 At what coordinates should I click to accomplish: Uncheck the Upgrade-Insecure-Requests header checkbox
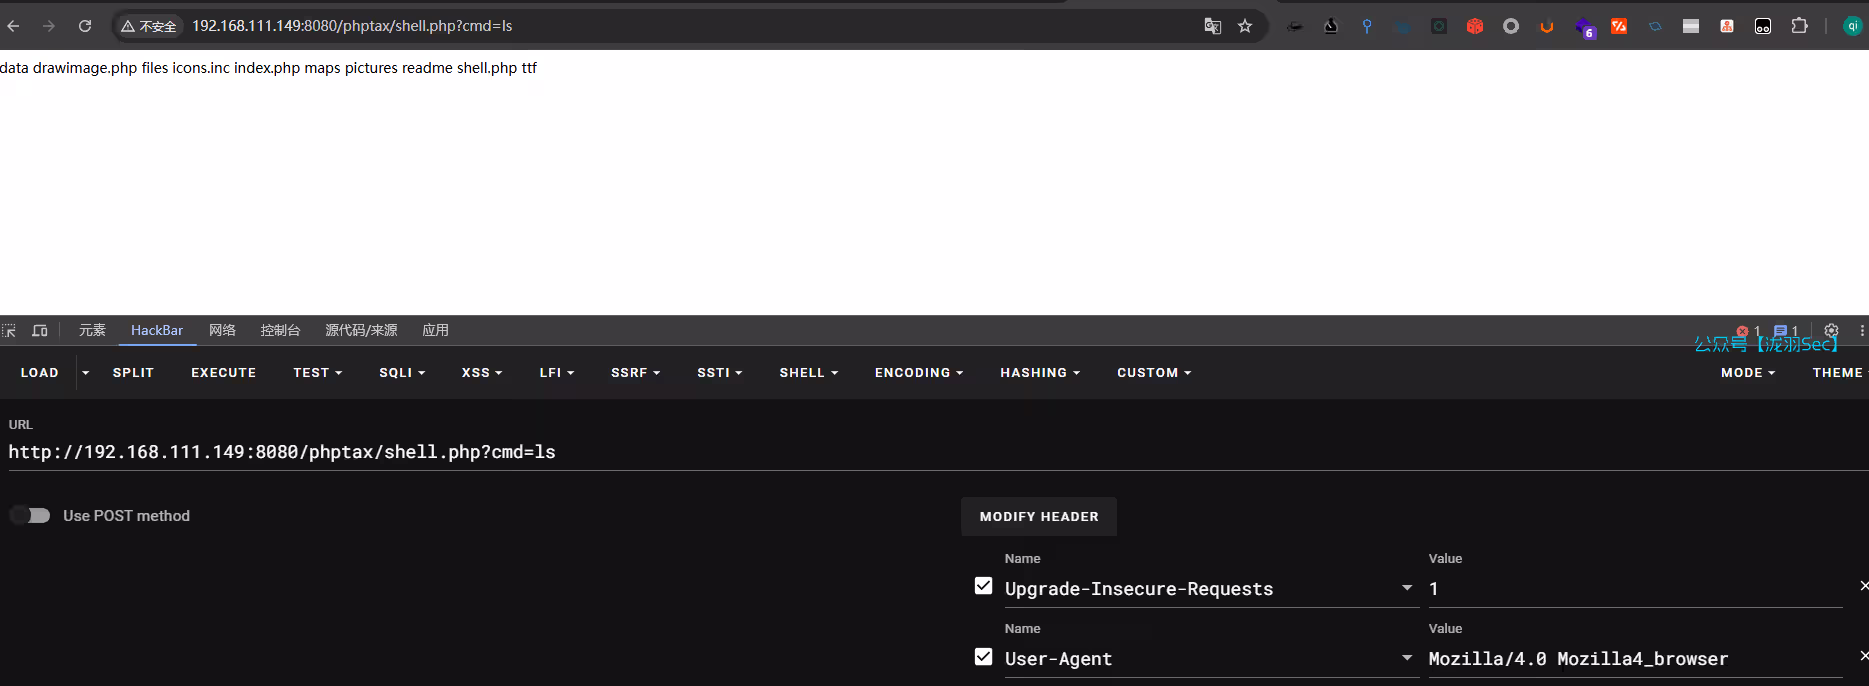pos(984,587)
